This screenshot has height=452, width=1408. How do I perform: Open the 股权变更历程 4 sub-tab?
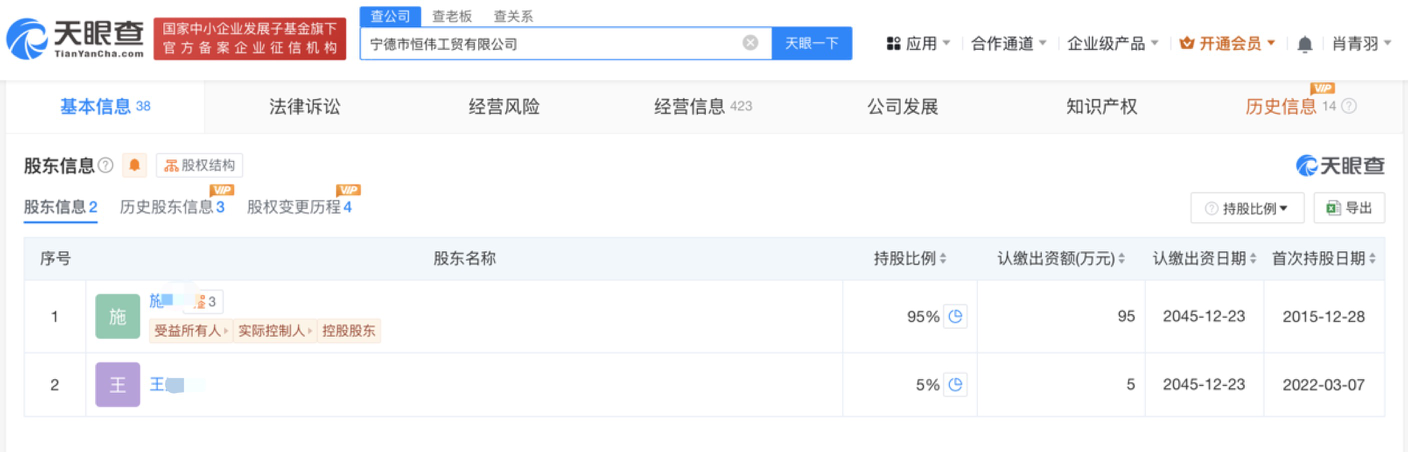299,207
